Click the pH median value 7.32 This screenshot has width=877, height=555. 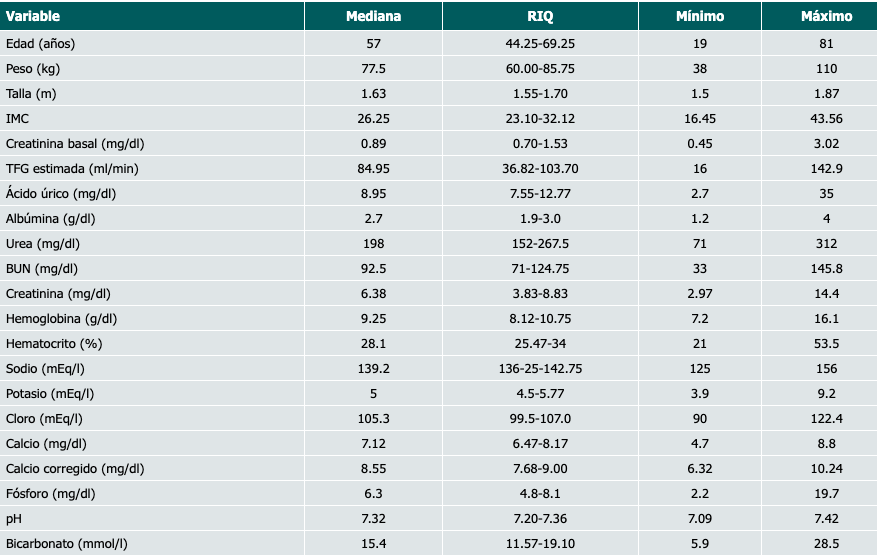point(374,518)
